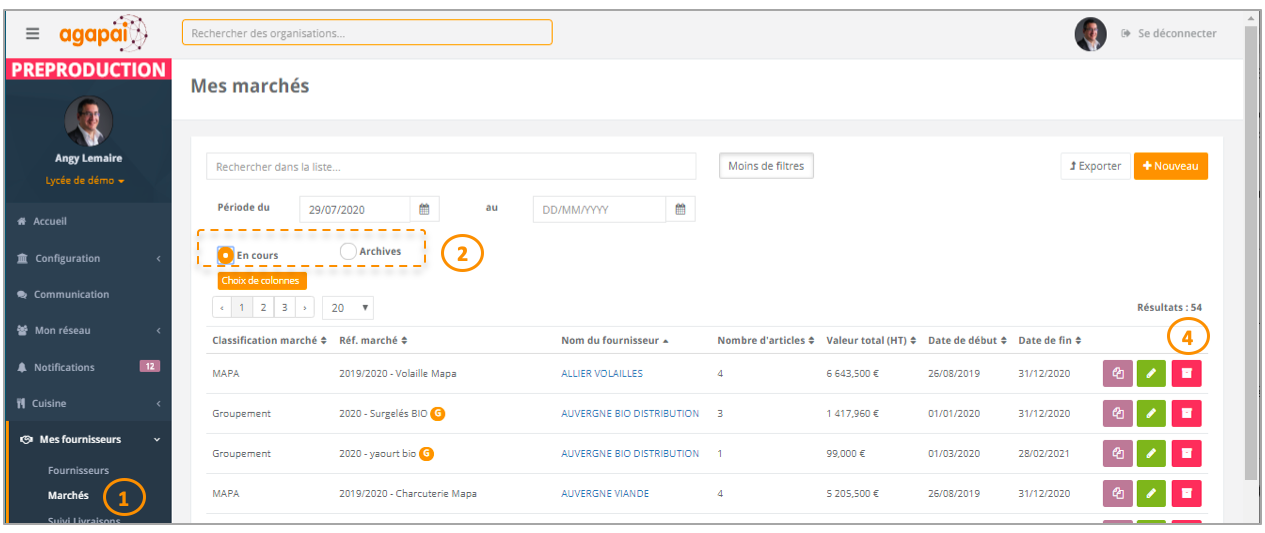Duplicate the Volaille Mapa marché
Image resolution: width=1265 pixels, height=533 pixels.
coord(1118,373)
